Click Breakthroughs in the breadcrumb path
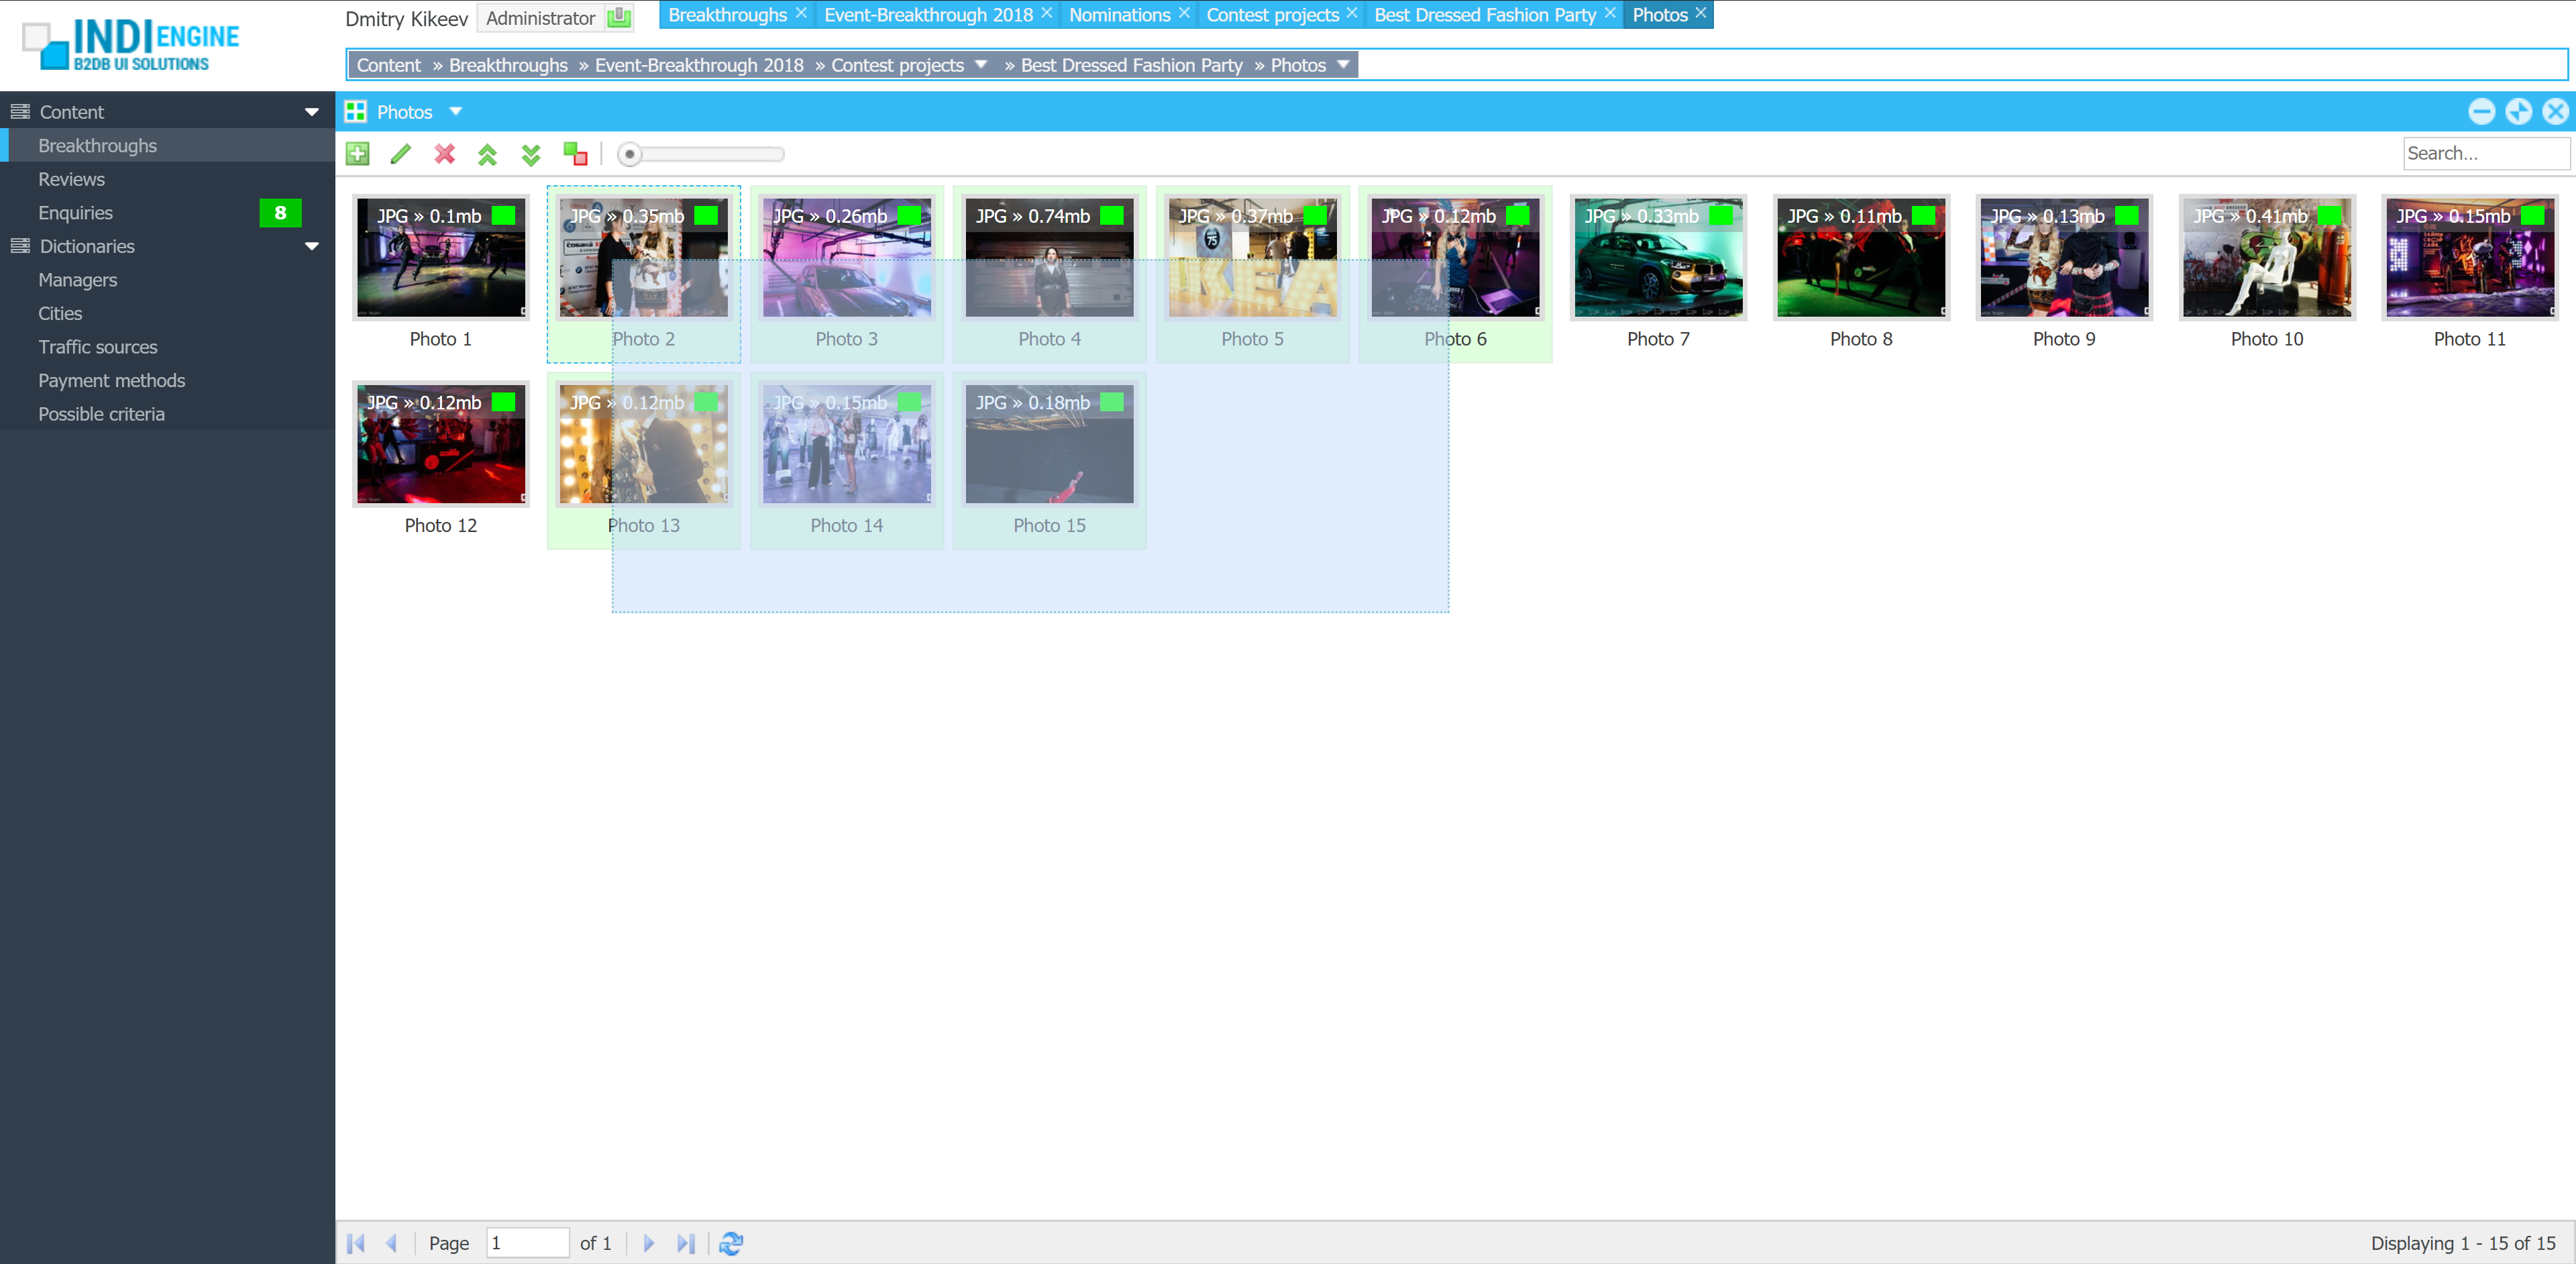 (508, 65)
